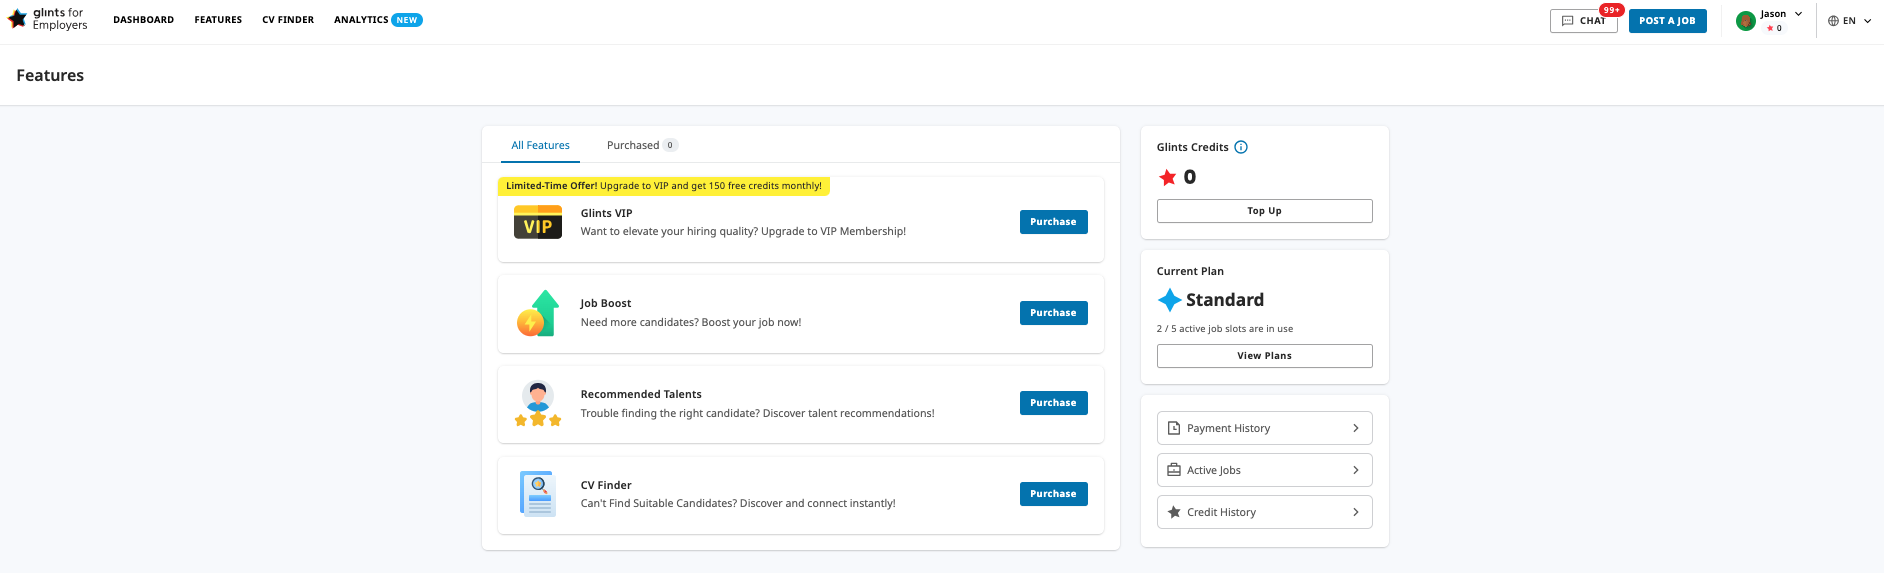
Task: Click 'Need more candidates? Boost your job now!'
Action: point(691,322)
